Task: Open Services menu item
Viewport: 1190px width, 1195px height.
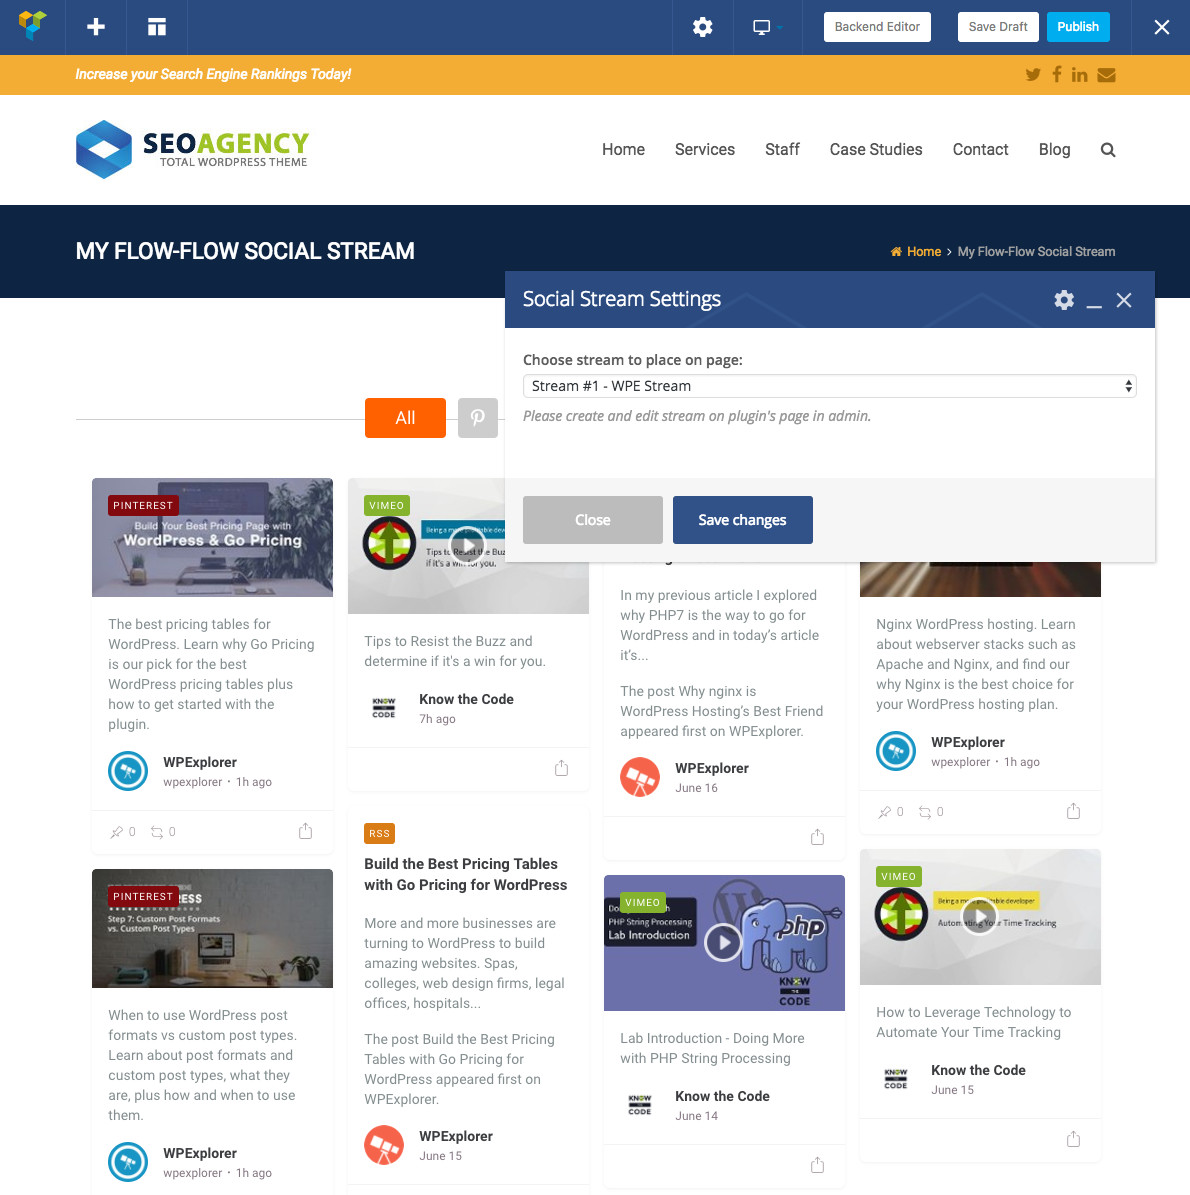Action: pos(704,149)
